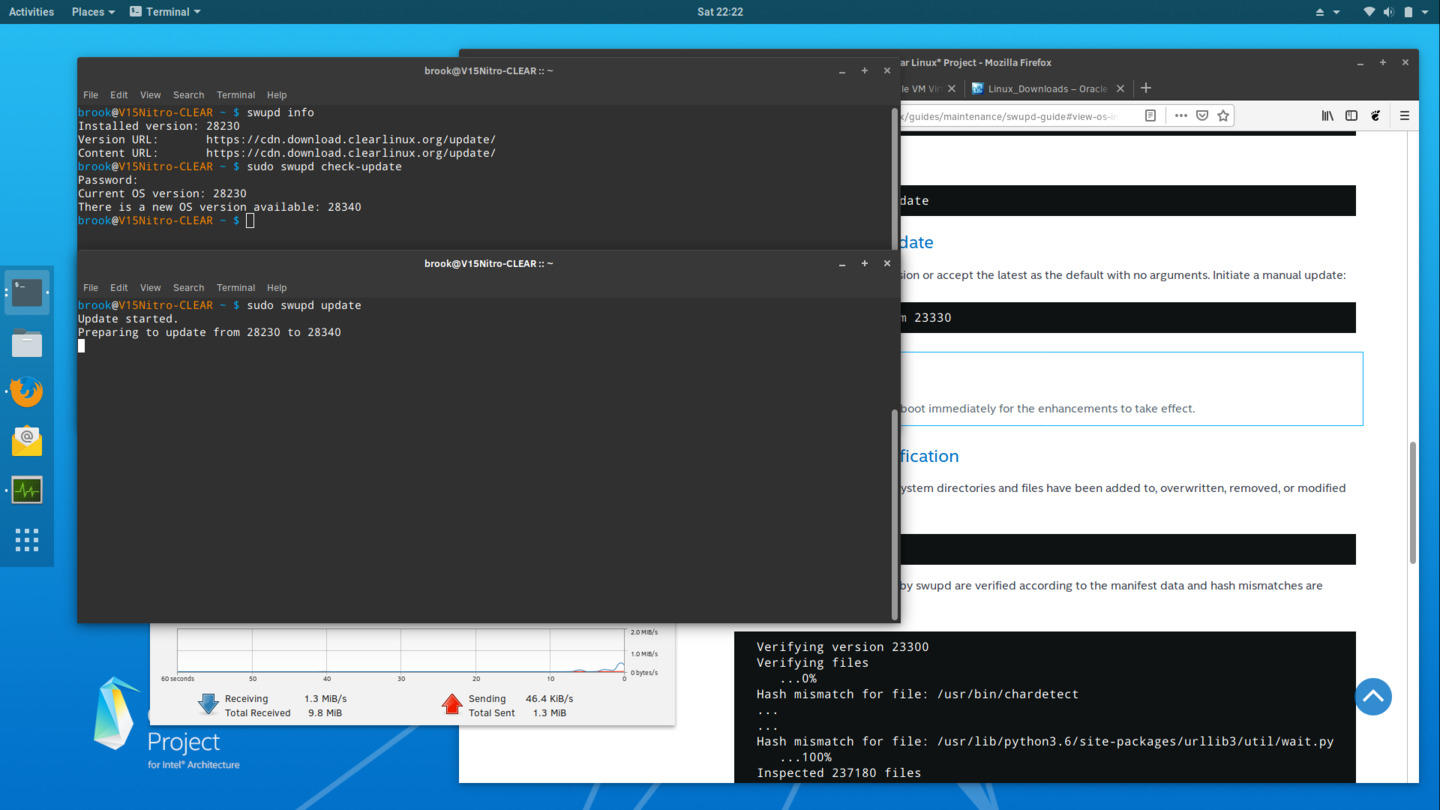1440x810 pixels.
Task: Click the volume icon in top bar
Action: [1388, 12]
